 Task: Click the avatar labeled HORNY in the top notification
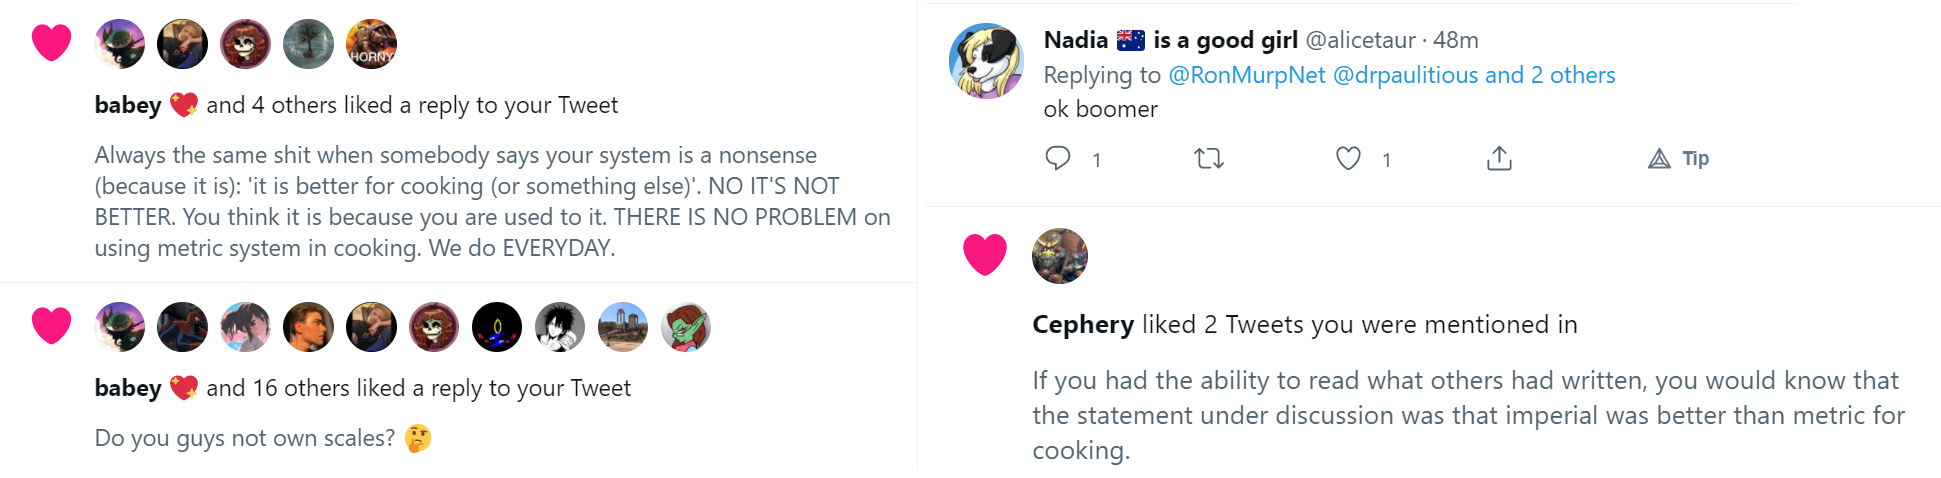tap(371, 44)
